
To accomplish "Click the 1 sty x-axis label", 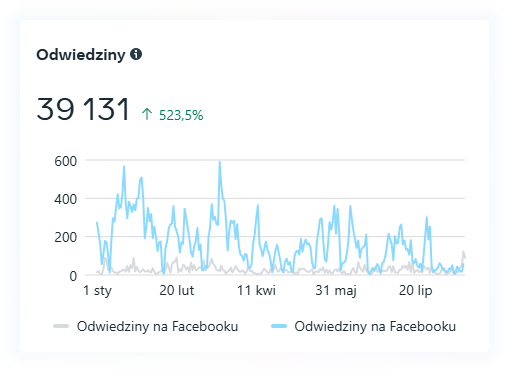I will [x=97, y=290].
